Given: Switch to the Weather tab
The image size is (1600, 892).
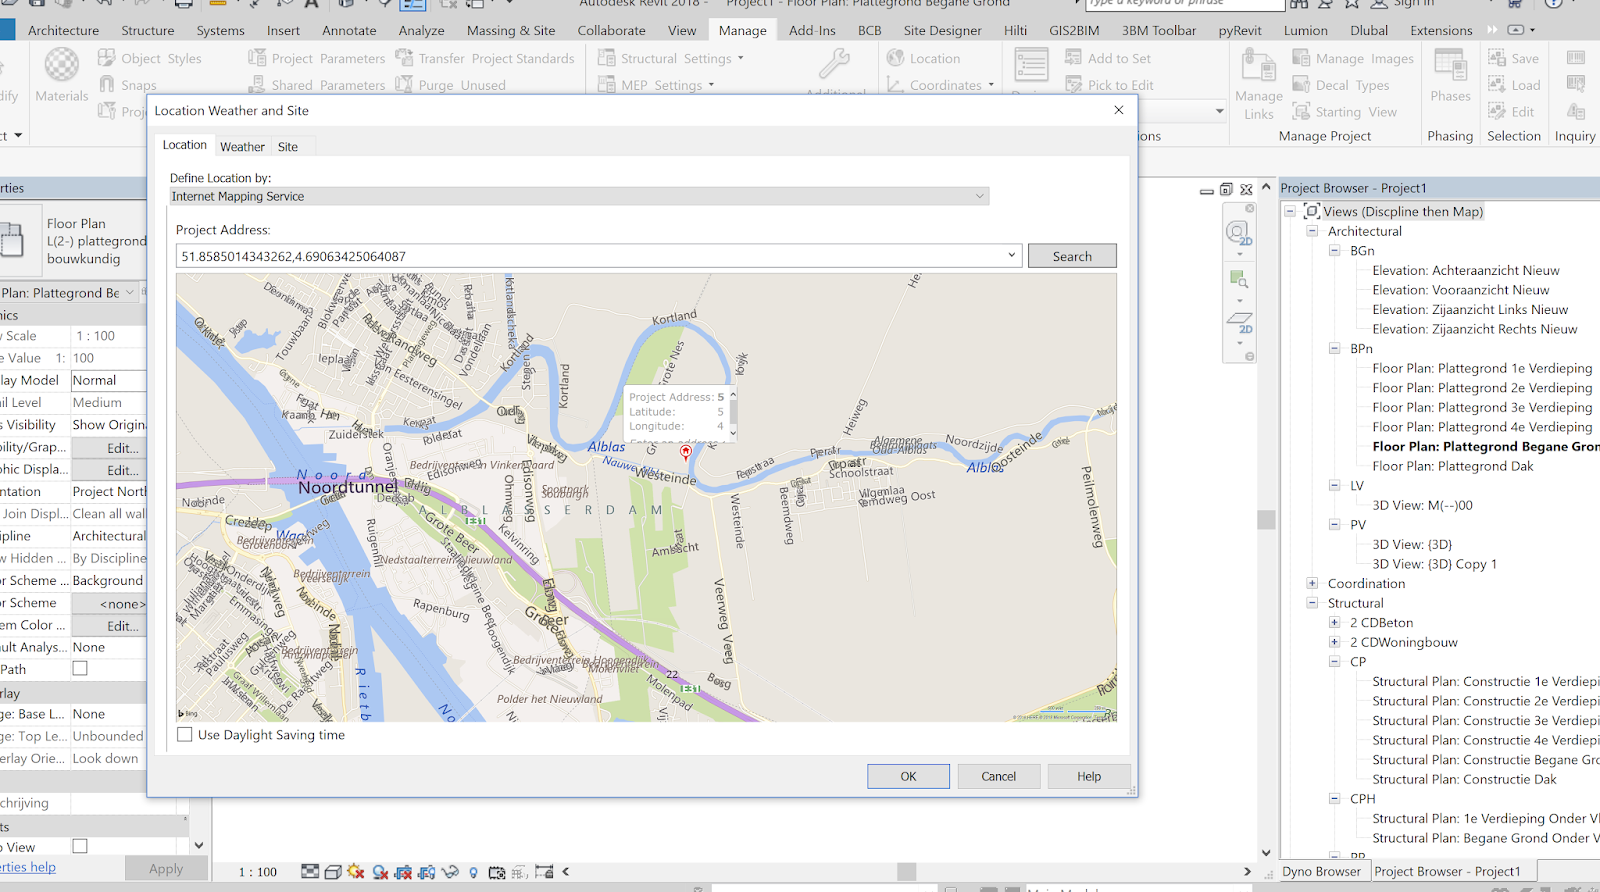Looking at the screenshot, I should 242,147.
